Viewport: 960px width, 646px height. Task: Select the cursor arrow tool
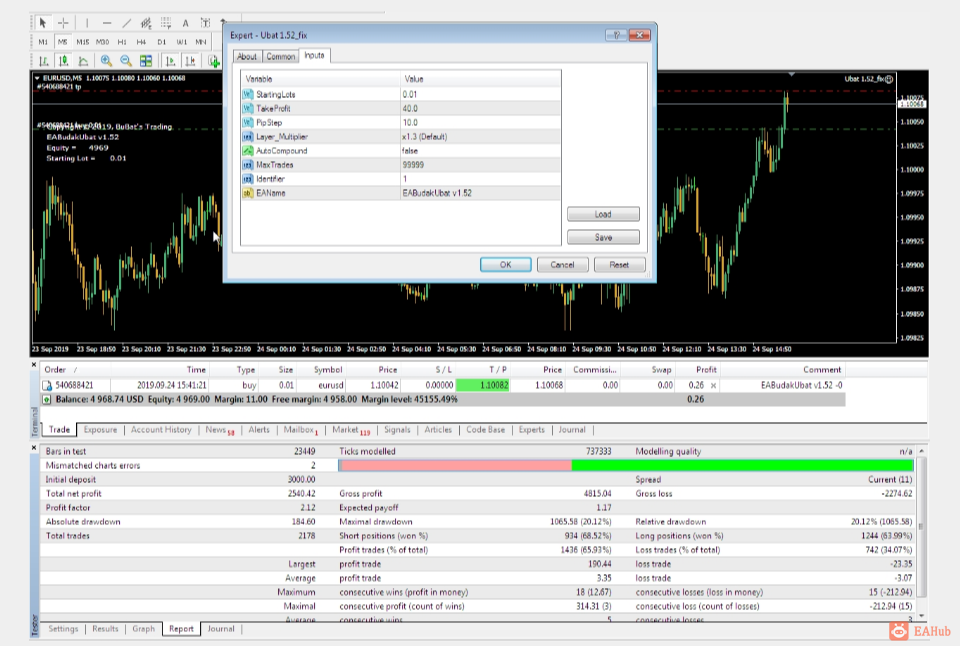pos(42,23)
